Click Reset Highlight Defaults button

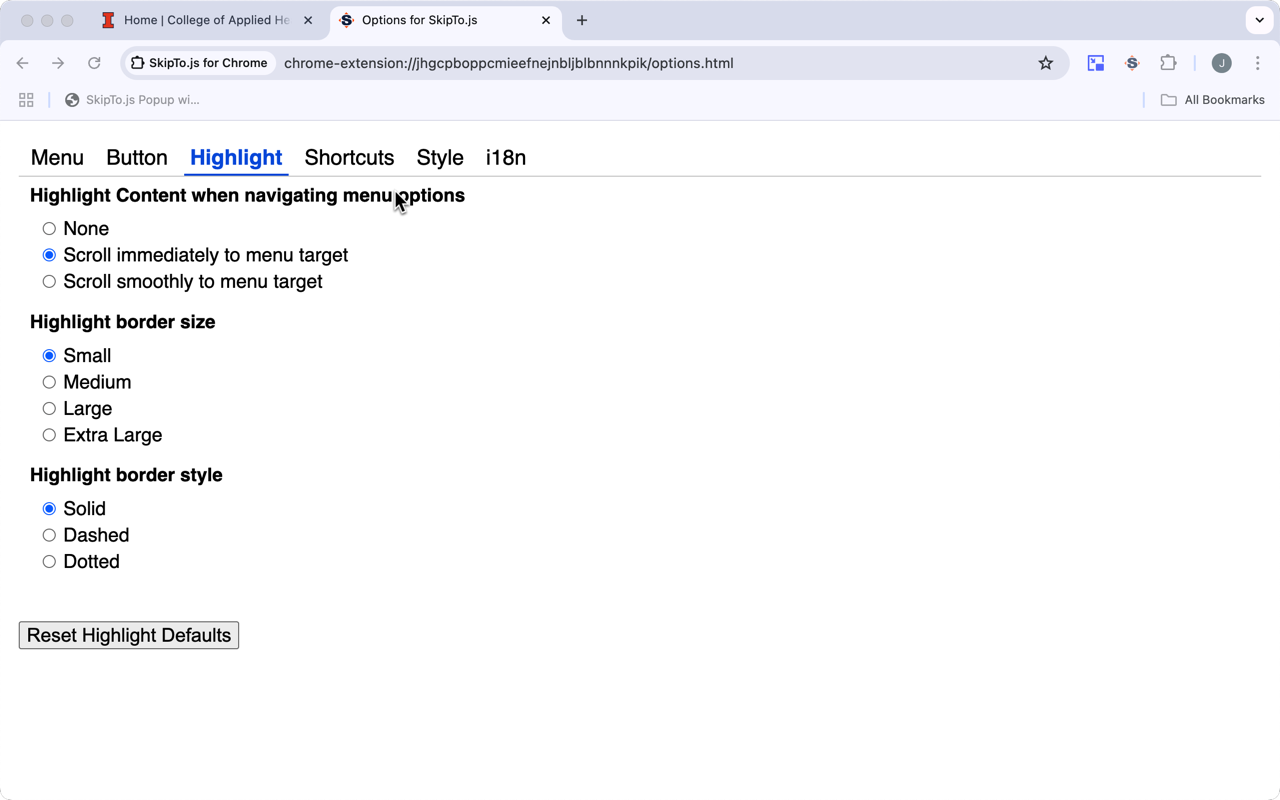tap(129, 635)
